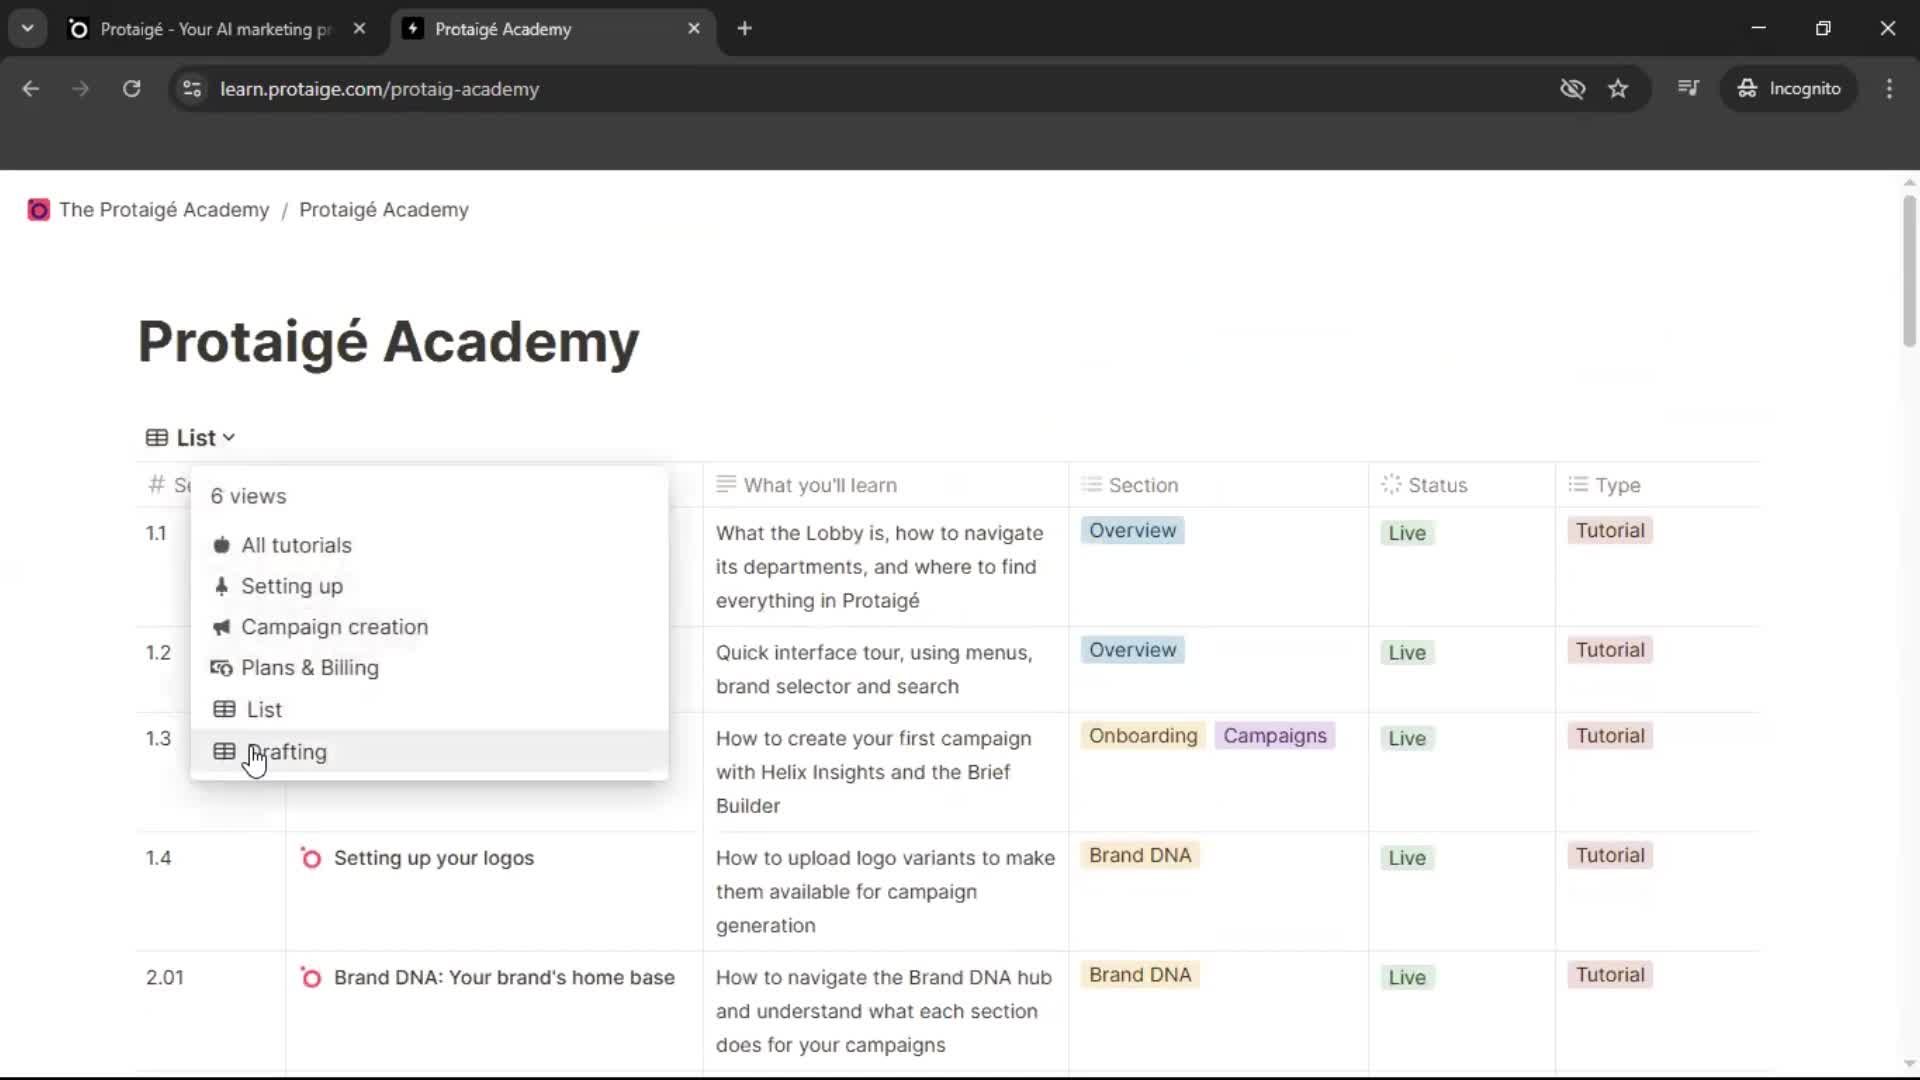Click the Overview status tag on row 1.1
This screenshot has height=1080, width=1920.
[1132, 531]
